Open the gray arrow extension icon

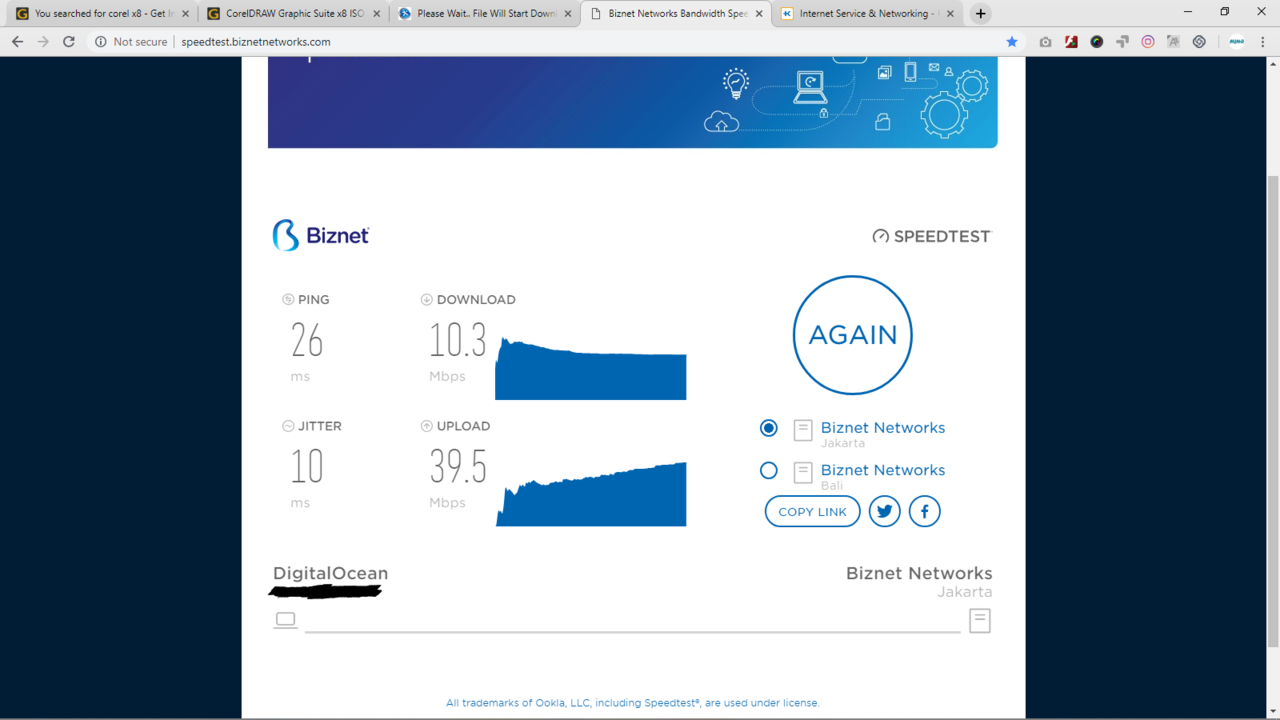coord(1122,42)
